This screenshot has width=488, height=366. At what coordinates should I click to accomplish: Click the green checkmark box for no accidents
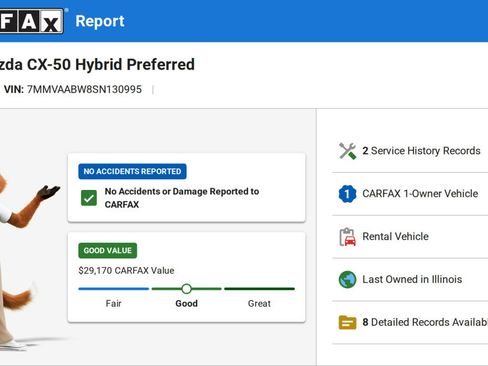pyautogui.click(x=89, y=198)
